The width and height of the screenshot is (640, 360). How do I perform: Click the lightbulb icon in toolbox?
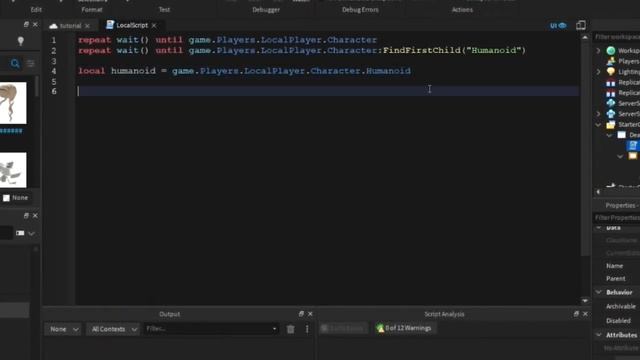[20, 41]
